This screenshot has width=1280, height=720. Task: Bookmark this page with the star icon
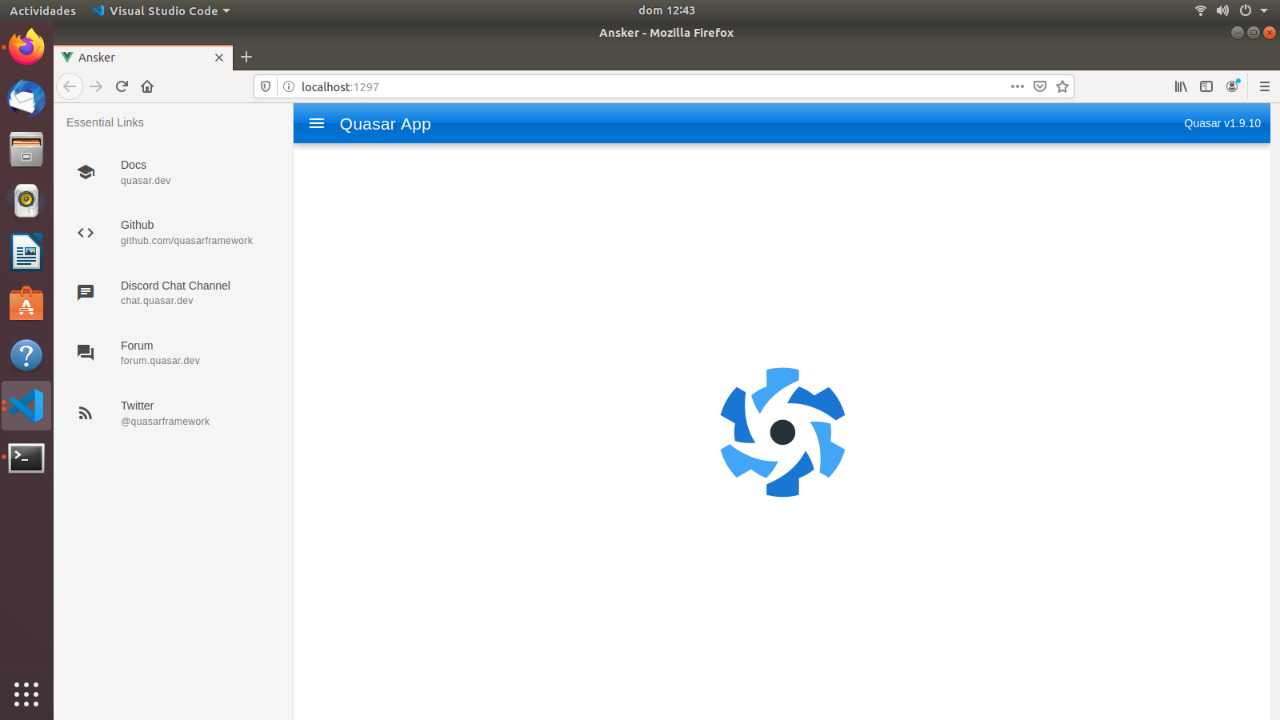[1062, 87]
